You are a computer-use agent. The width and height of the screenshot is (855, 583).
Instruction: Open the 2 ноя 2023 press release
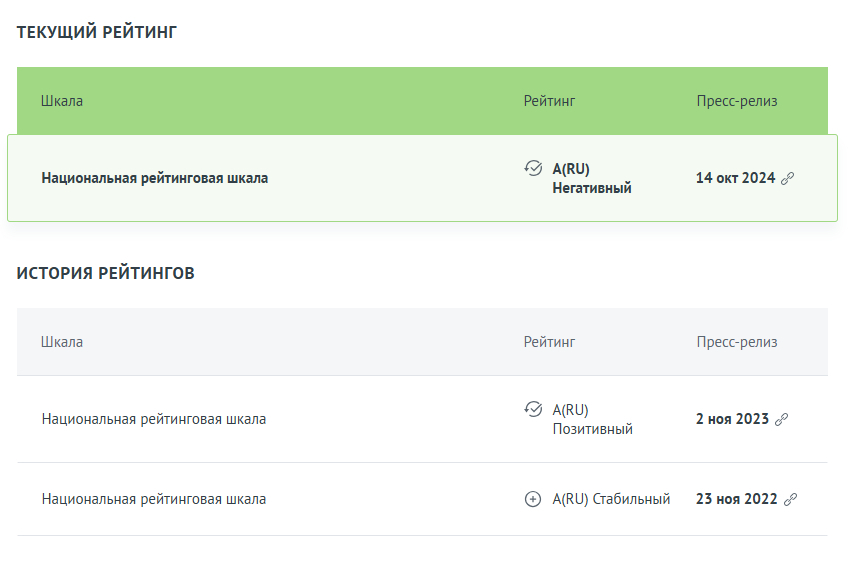pyautogui.click(x=732, y=419)
